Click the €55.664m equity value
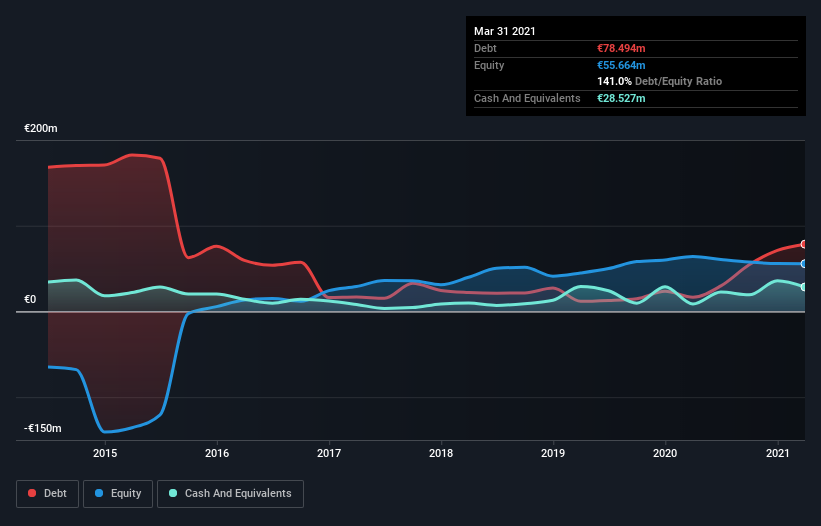Image resolution: width=821 pixels, height=526 pixels. pyautogui.click(x=621, y=65)
